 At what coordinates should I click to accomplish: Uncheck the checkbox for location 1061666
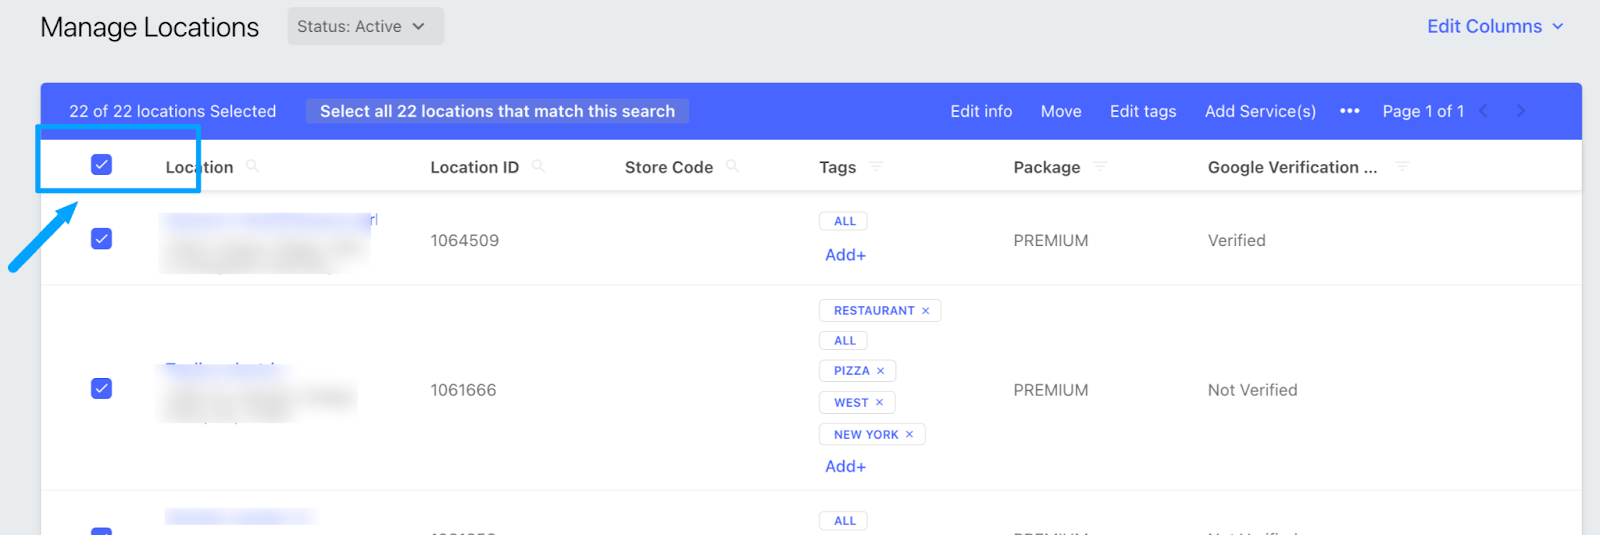tap(101, 388)
